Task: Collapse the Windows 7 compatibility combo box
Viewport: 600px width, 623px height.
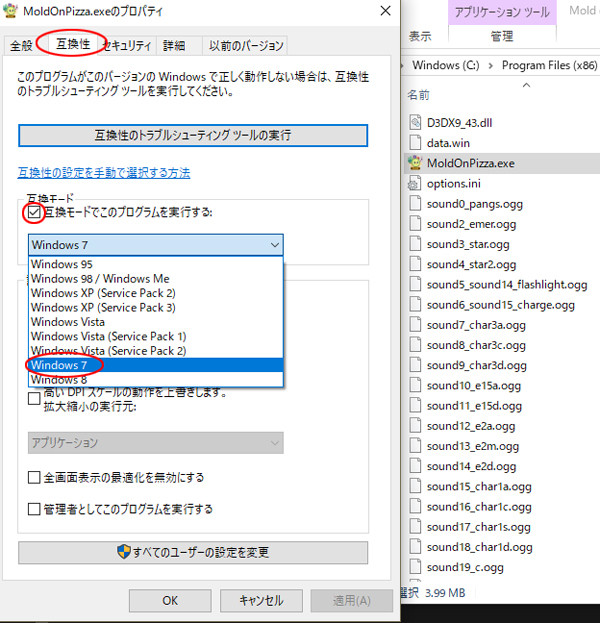Action: click(x=155, y=245)
